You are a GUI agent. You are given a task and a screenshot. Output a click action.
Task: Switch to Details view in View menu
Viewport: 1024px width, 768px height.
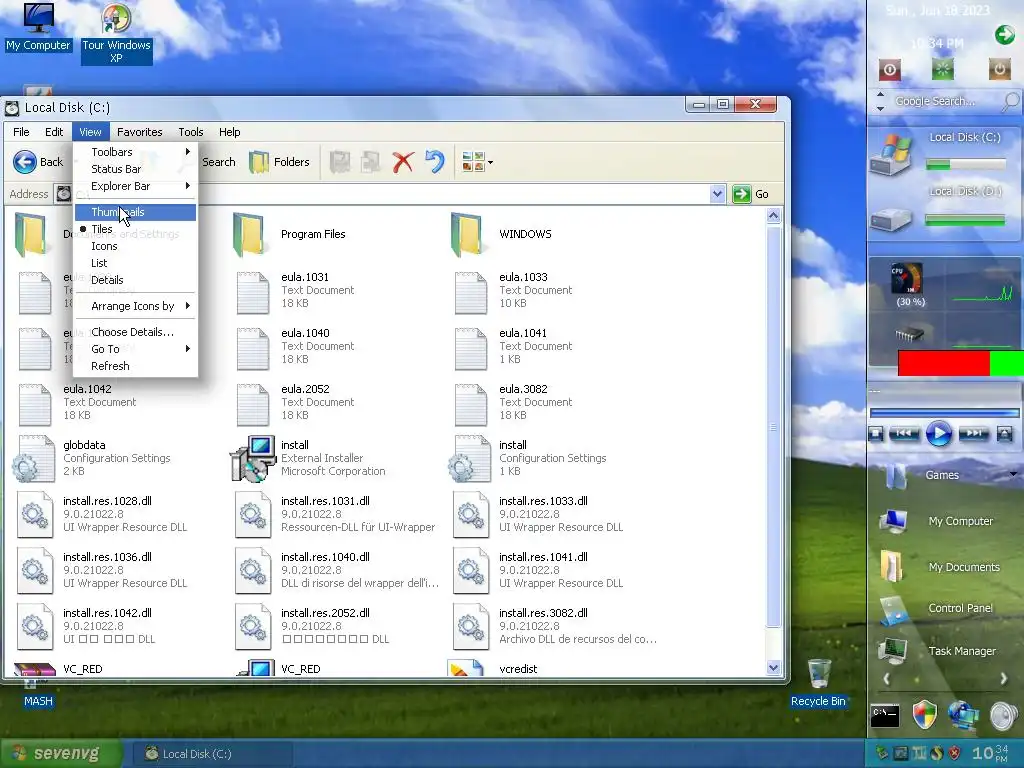point(135,280)
